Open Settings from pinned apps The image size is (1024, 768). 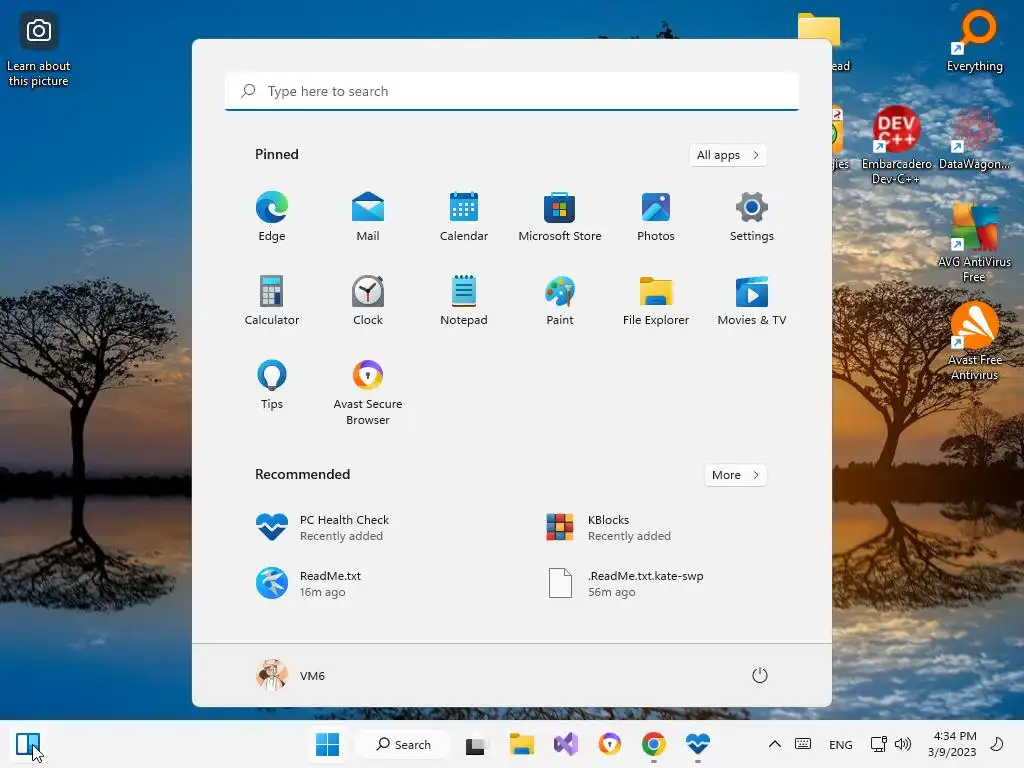point(752,217)
